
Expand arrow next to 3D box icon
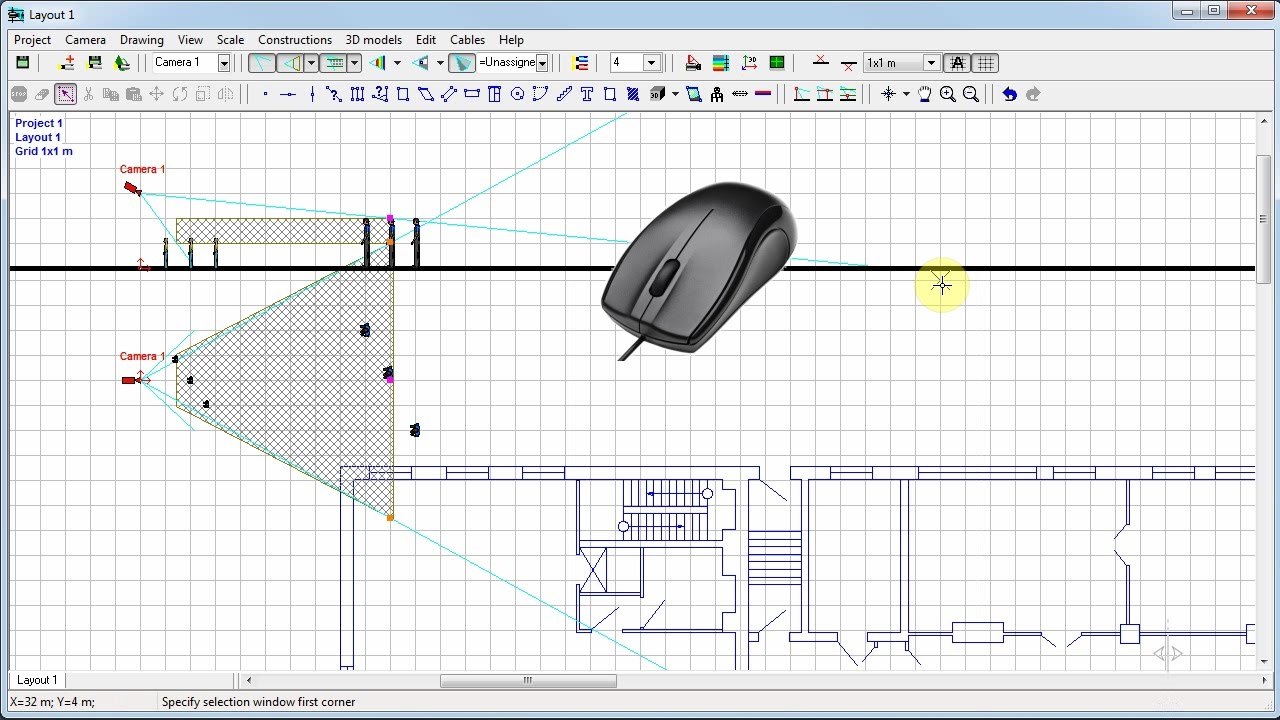[675, 94]
